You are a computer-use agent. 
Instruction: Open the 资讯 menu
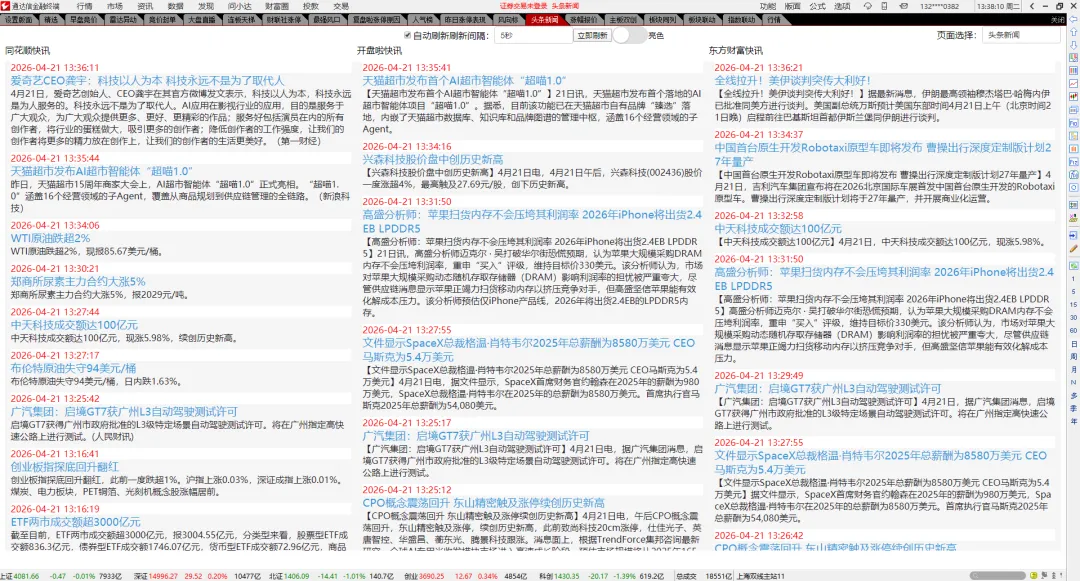click(145, 6)
